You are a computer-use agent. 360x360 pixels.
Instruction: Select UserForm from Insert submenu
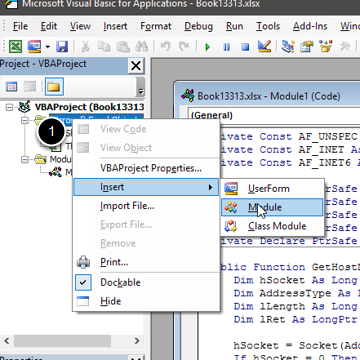(272, 189)
